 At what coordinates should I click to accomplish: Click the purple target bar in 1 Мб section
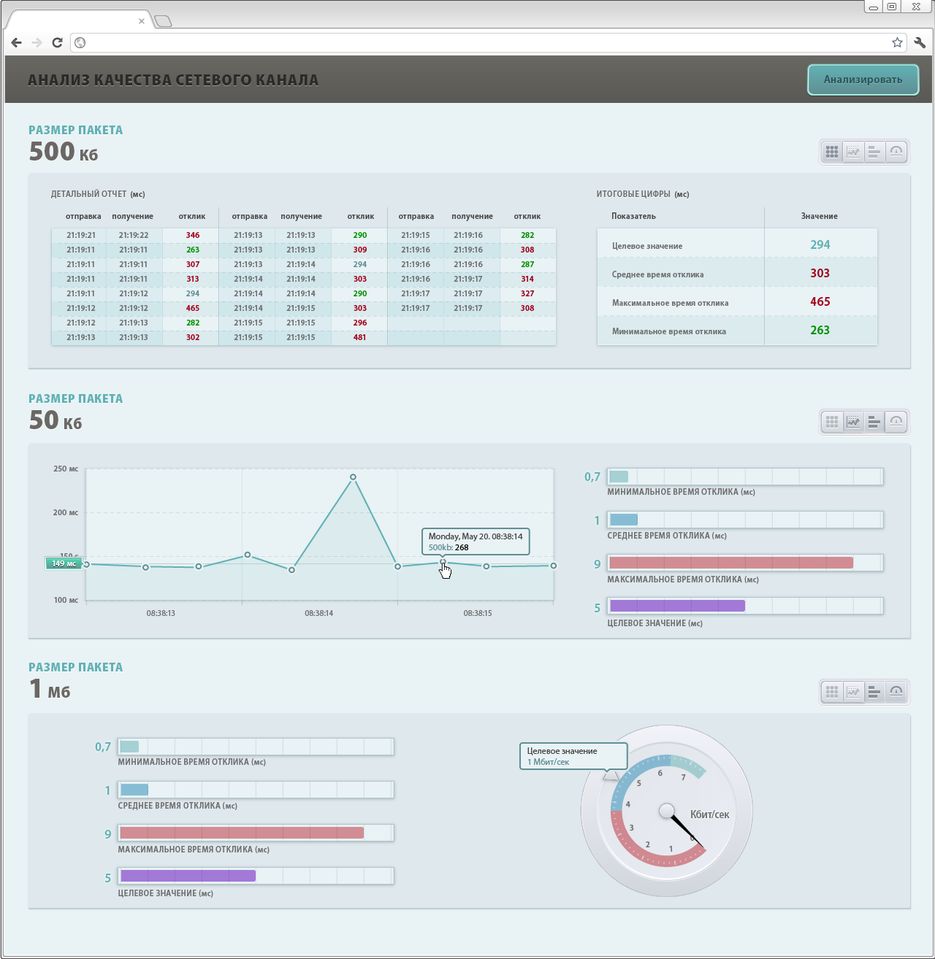click(188, 876)
